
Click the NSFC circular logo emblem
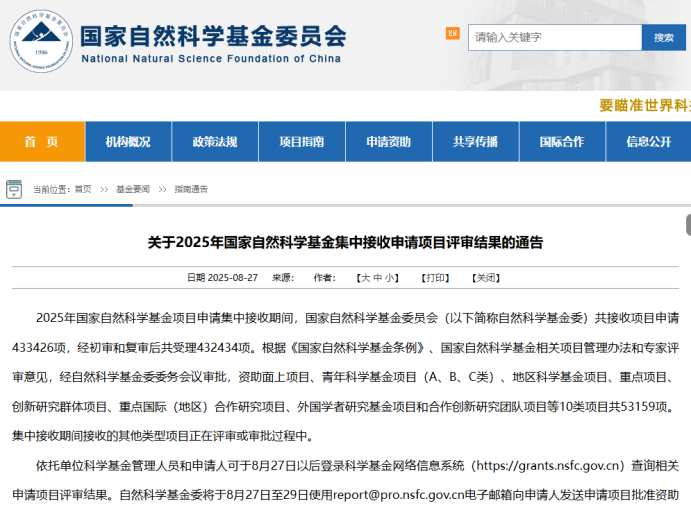coord(41,42)
